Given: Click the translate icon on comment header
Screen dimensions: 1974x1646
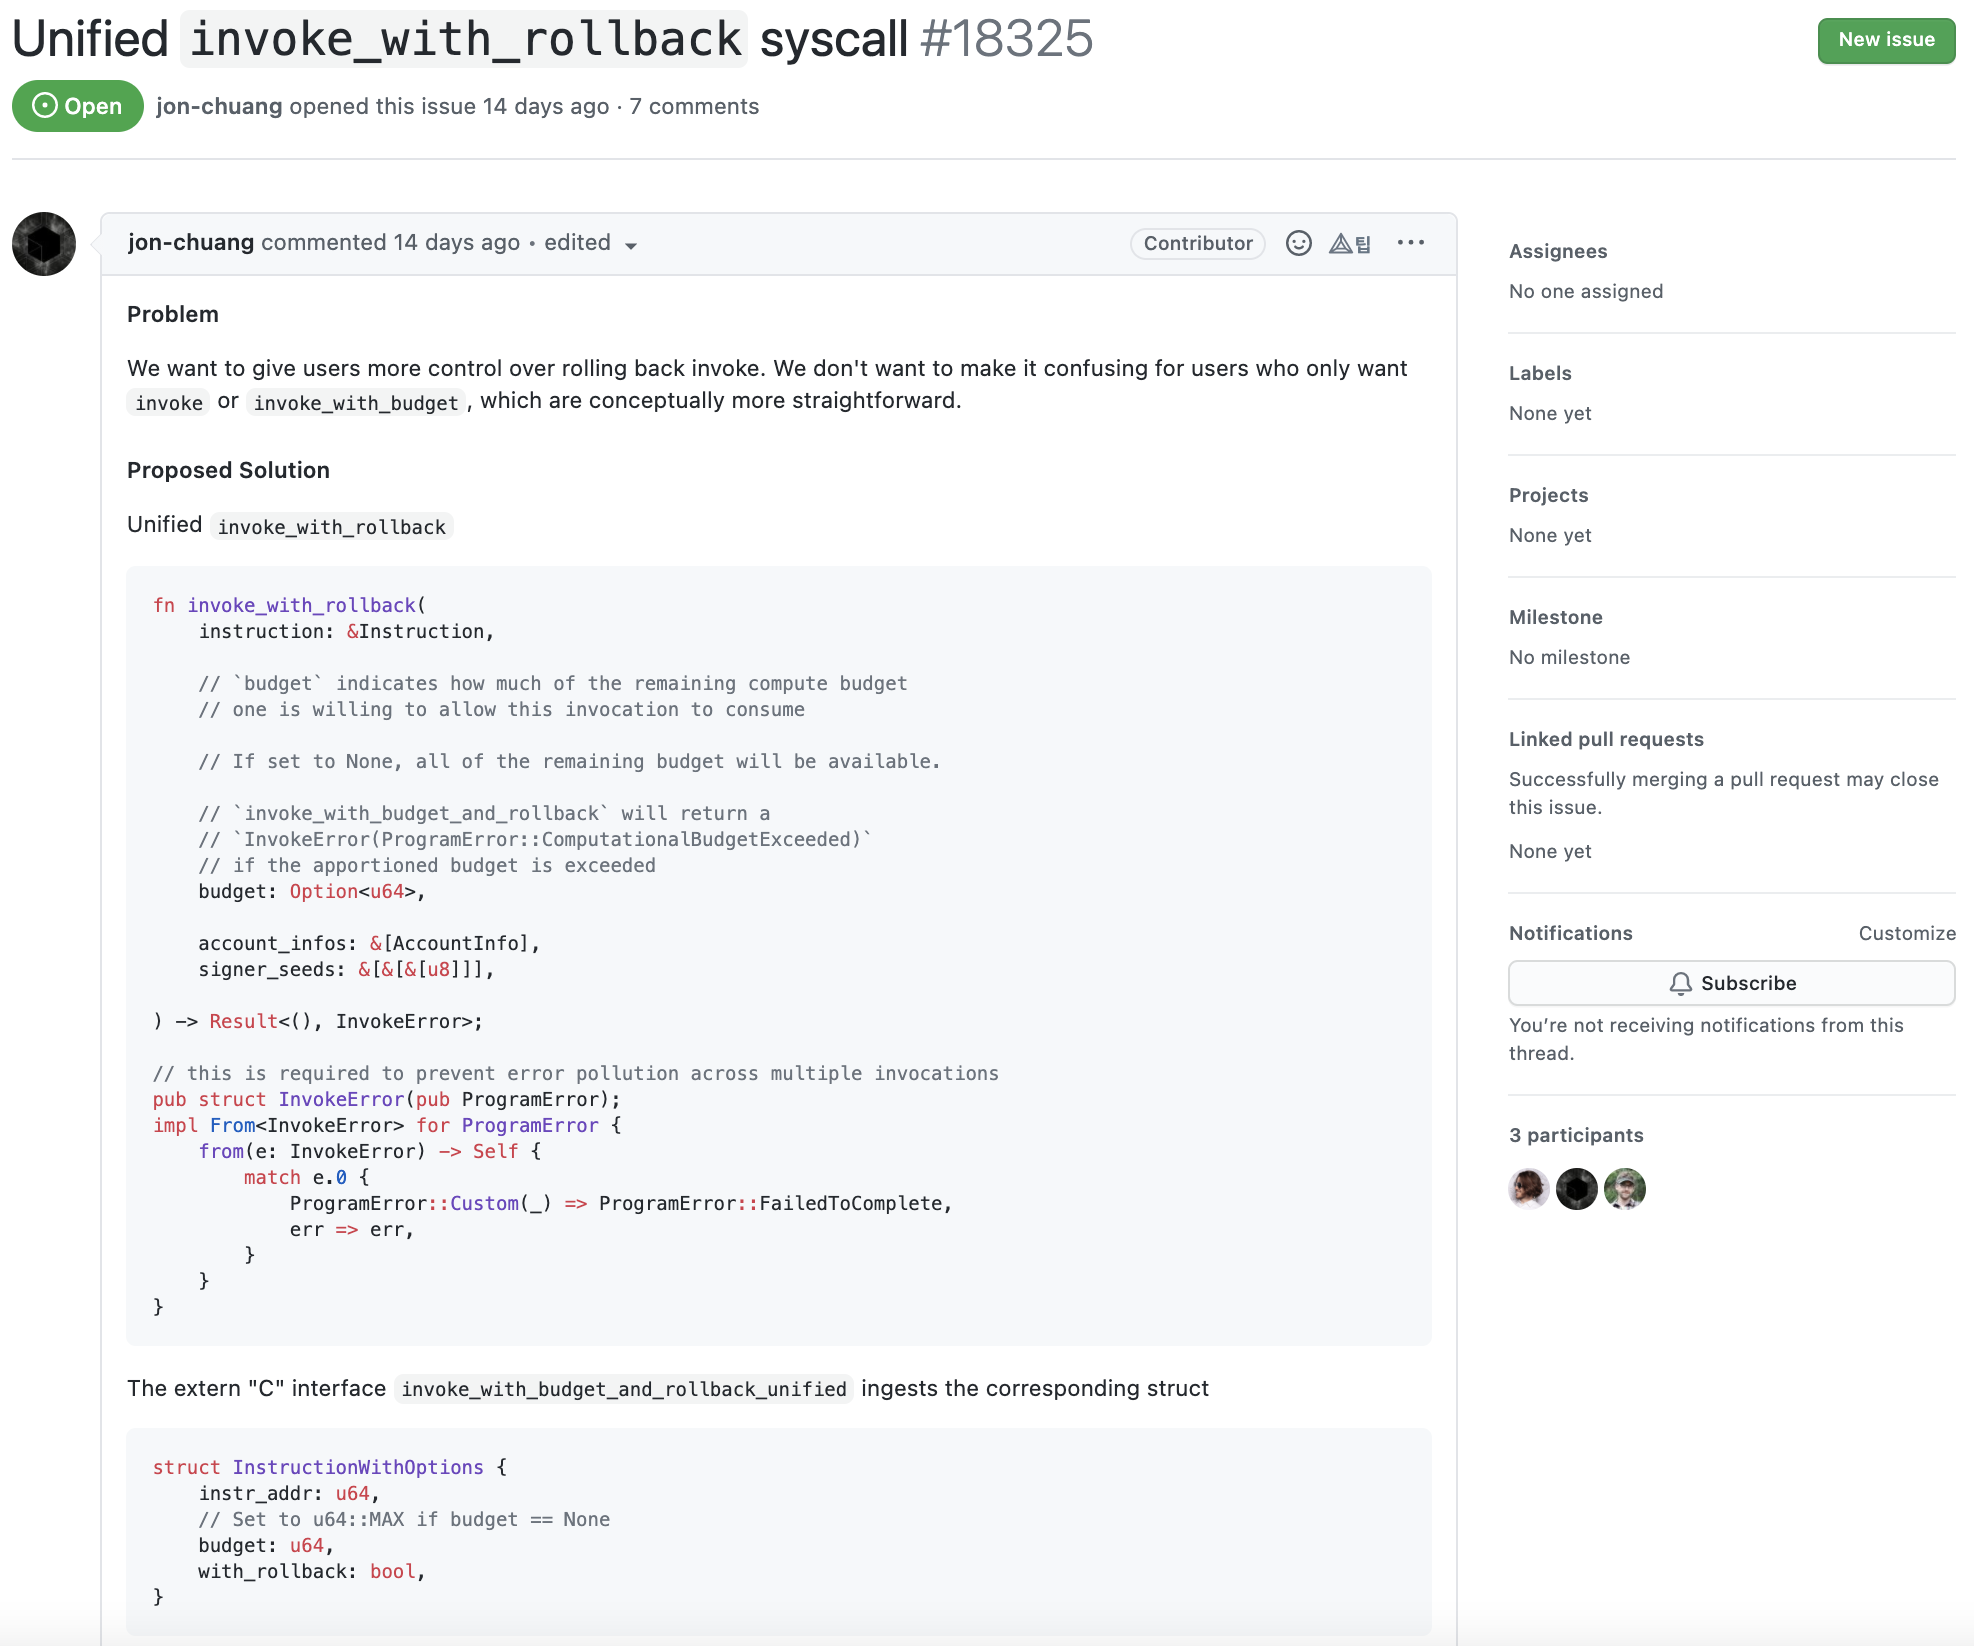Looking at the screenshot, I should (1349, 243).
